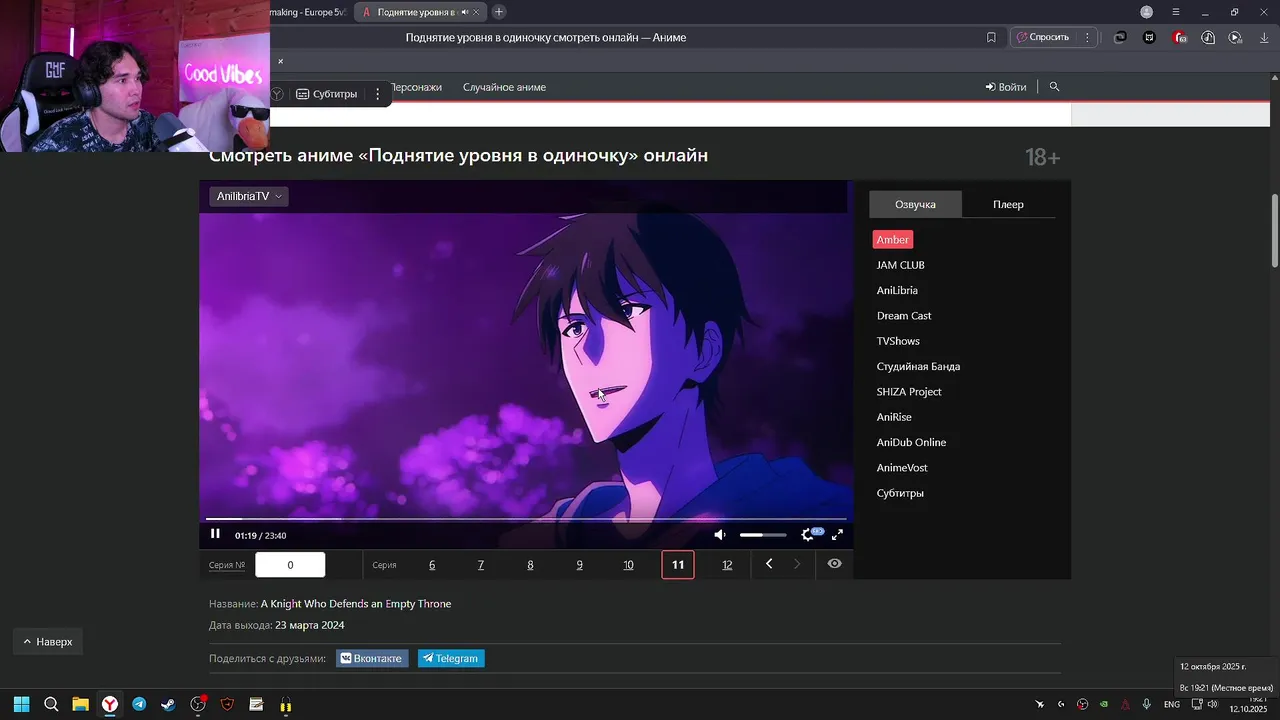Select the SHIZA Project voiceover
1280x720 pixels.
[x=909, y=392]
